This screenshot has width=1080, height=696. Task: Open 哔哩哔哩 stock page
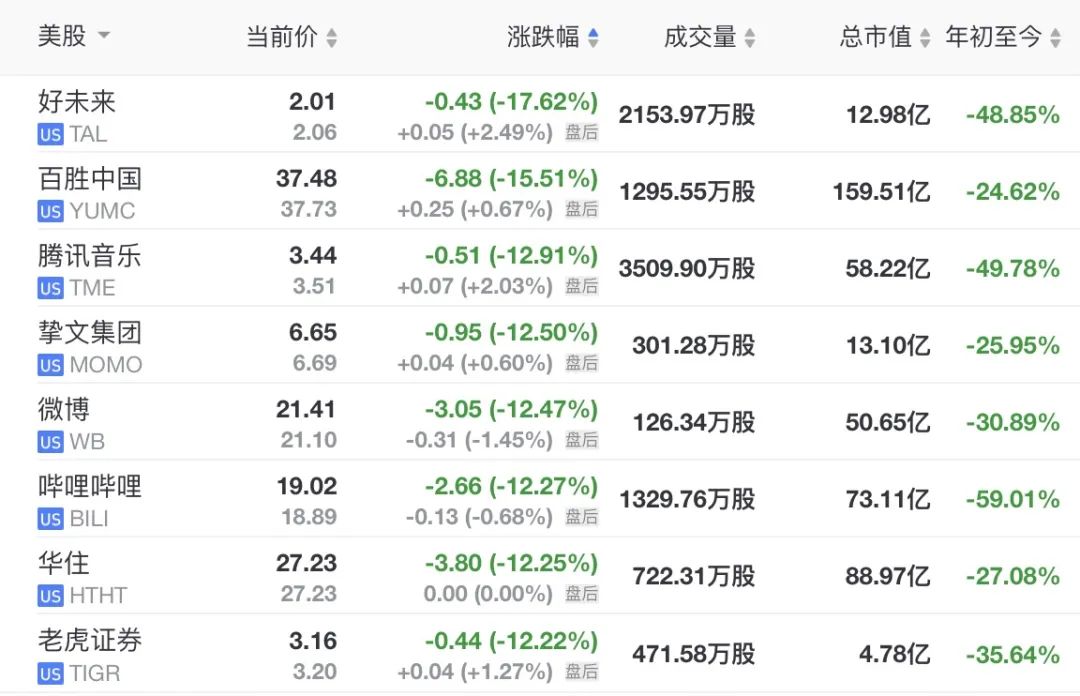pos(540,499)
